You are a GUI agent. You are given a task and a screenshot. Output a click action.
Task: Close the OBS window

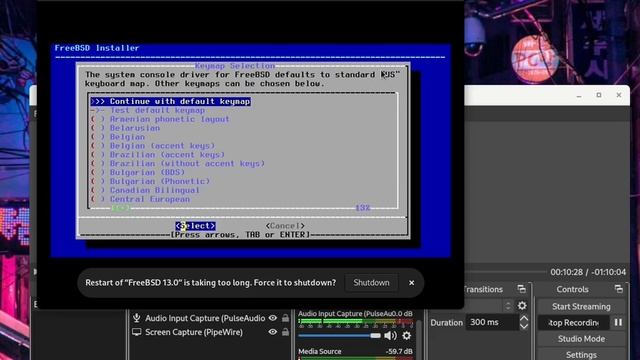pyautogui.click(x=619, y=95)
